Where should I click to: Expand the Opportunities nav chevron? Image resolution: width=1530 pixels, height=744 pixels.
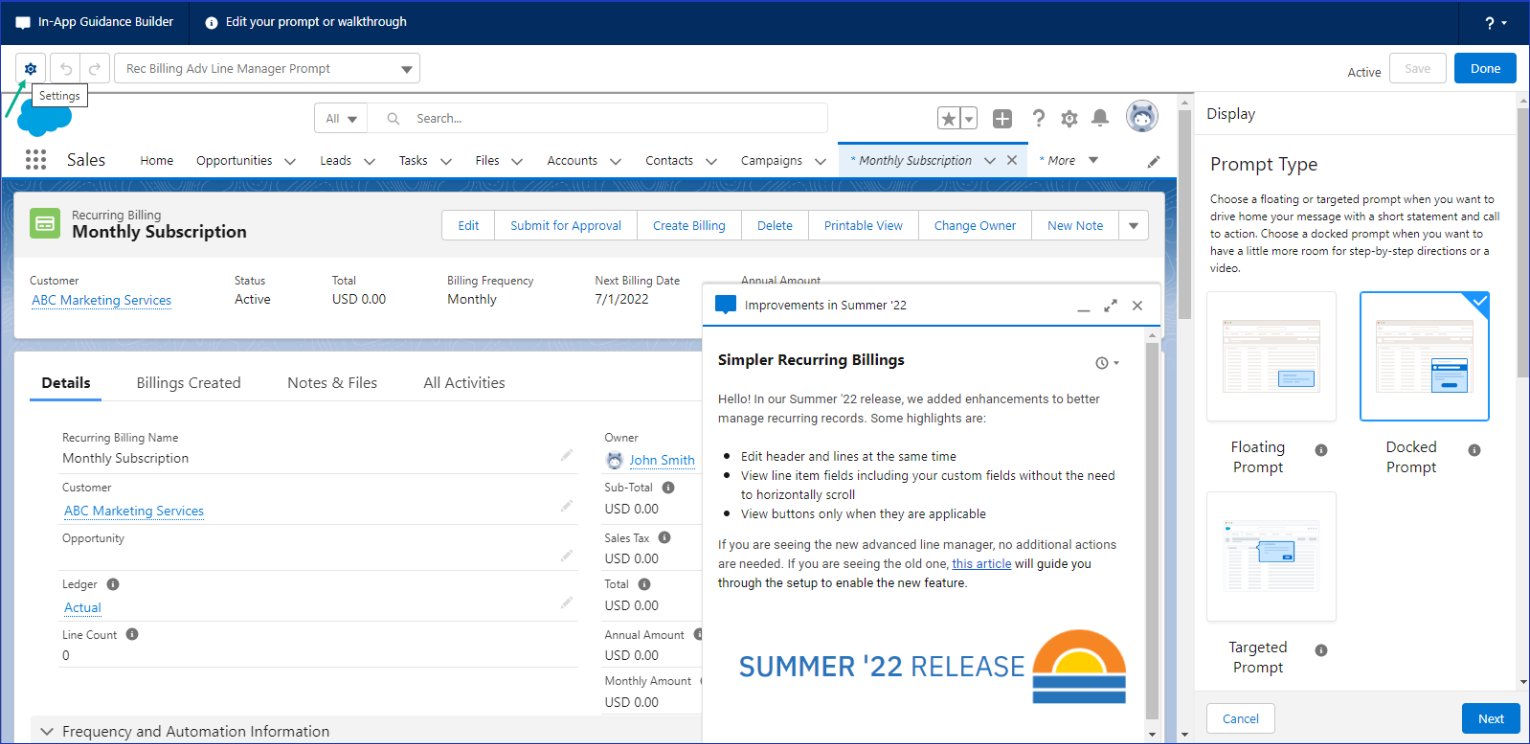pos(290,161)
